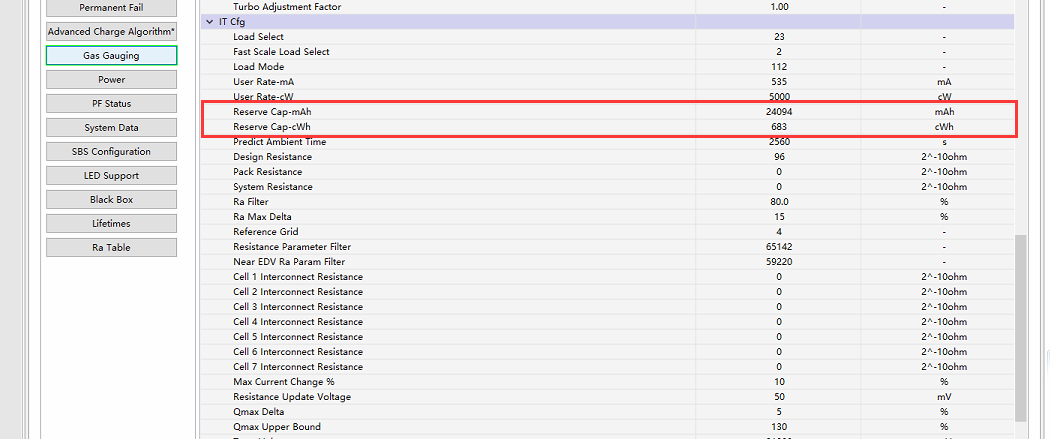Open the Ra Table category
Viewport: 1050px width, 439px height.
[x=111, y=248]
